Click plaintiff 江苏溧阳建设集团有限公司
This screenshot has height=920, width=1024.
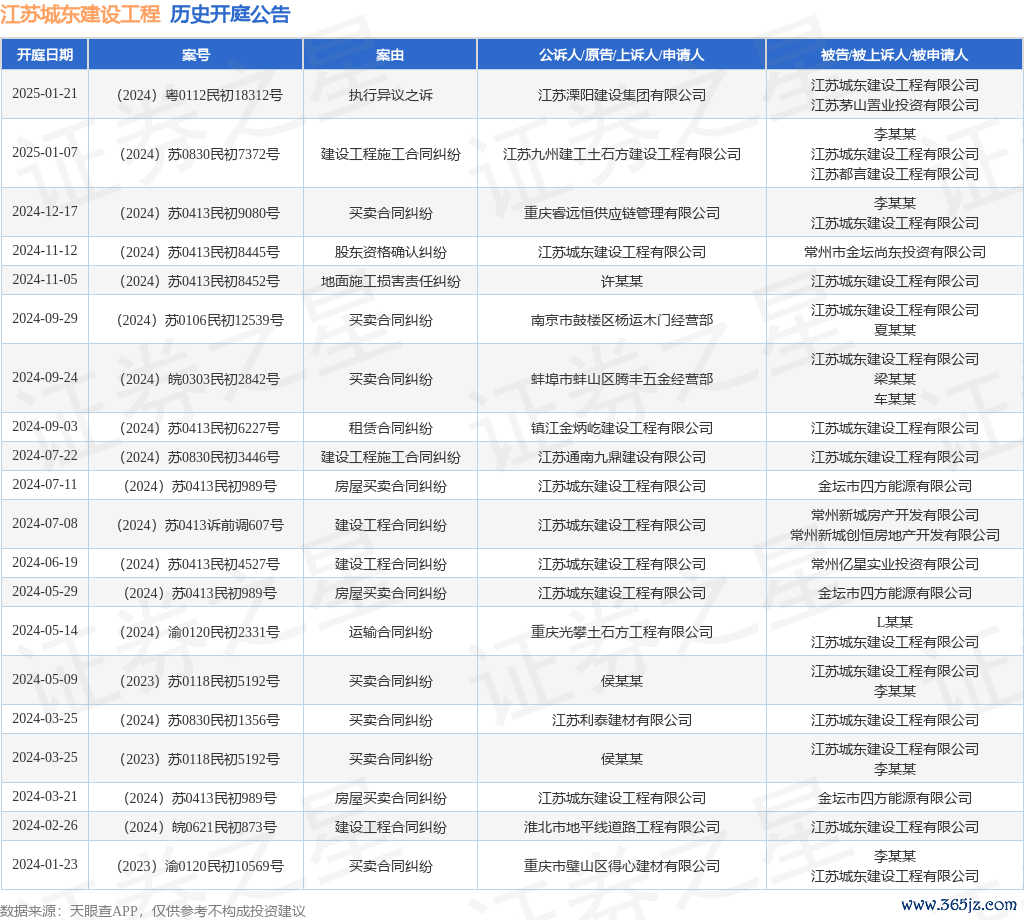click(621, 95)
